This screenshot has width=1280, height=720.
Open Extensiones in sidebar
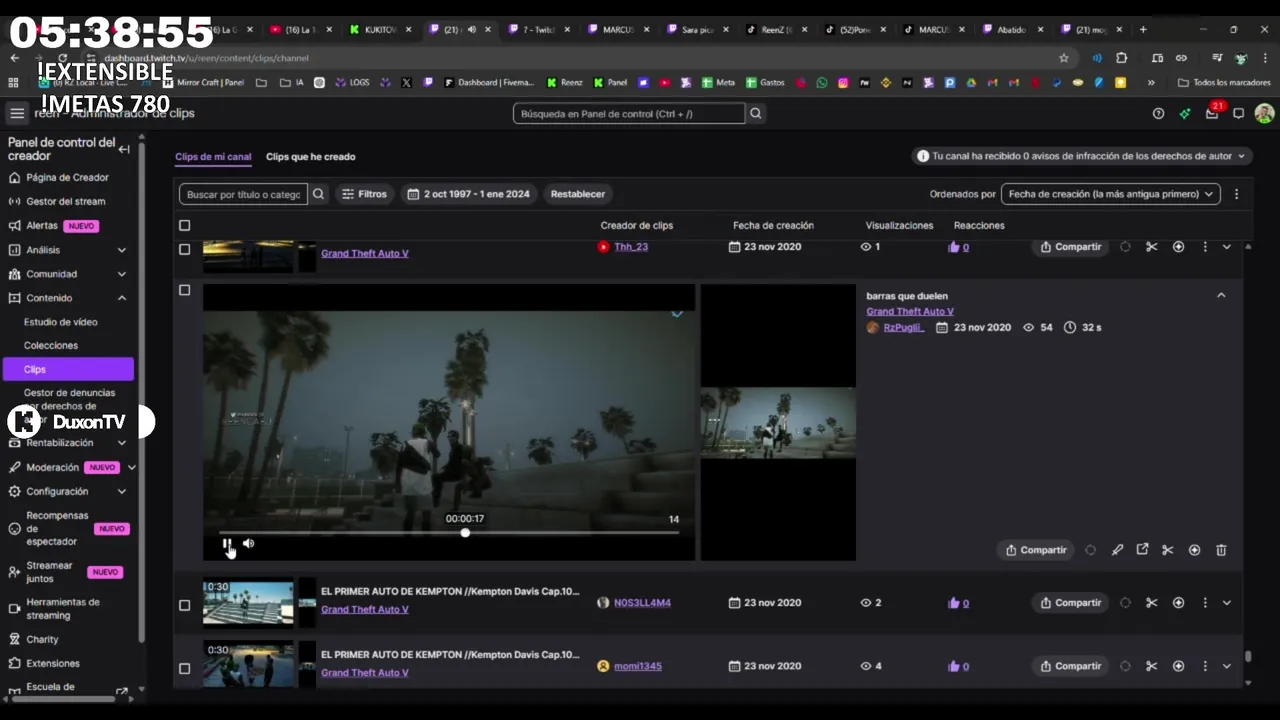(x=53, y=663)
